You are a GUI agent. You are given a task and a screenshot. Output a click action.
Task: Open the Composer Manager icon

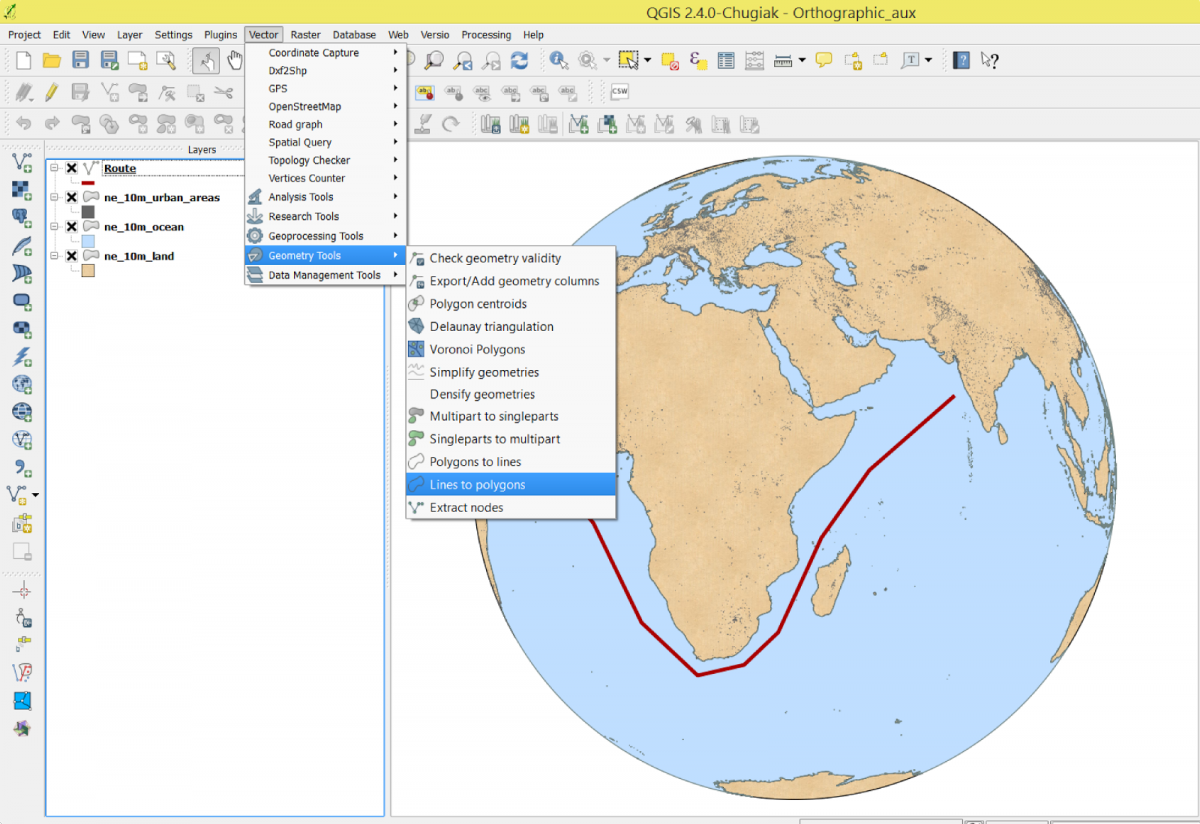pyautogui.click(x=166, y=60)
